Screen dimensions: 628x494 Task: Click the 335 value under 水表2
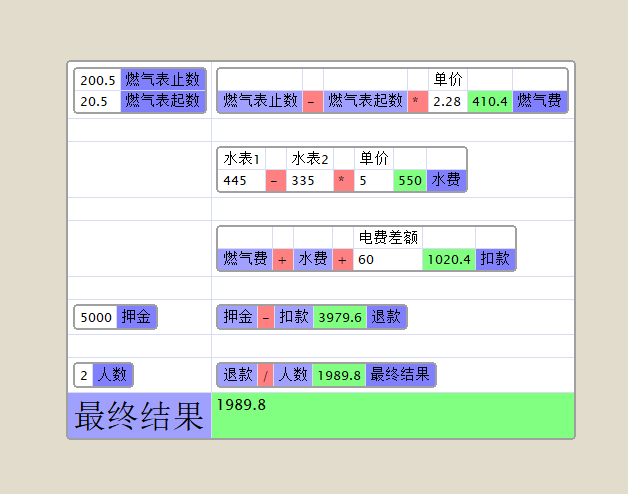coord(309,181)
